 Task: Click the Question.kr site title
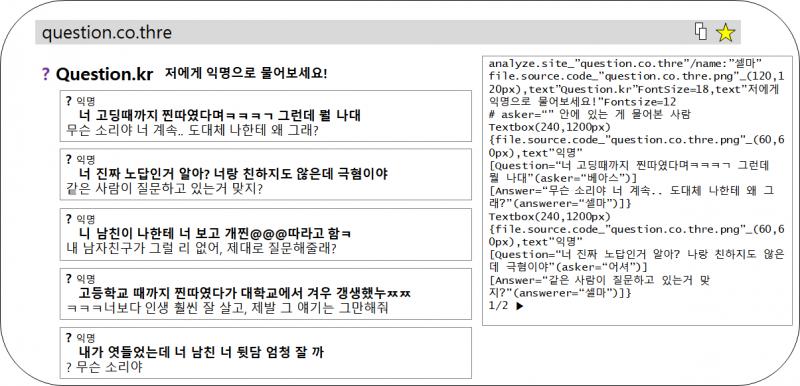[104, 74]
